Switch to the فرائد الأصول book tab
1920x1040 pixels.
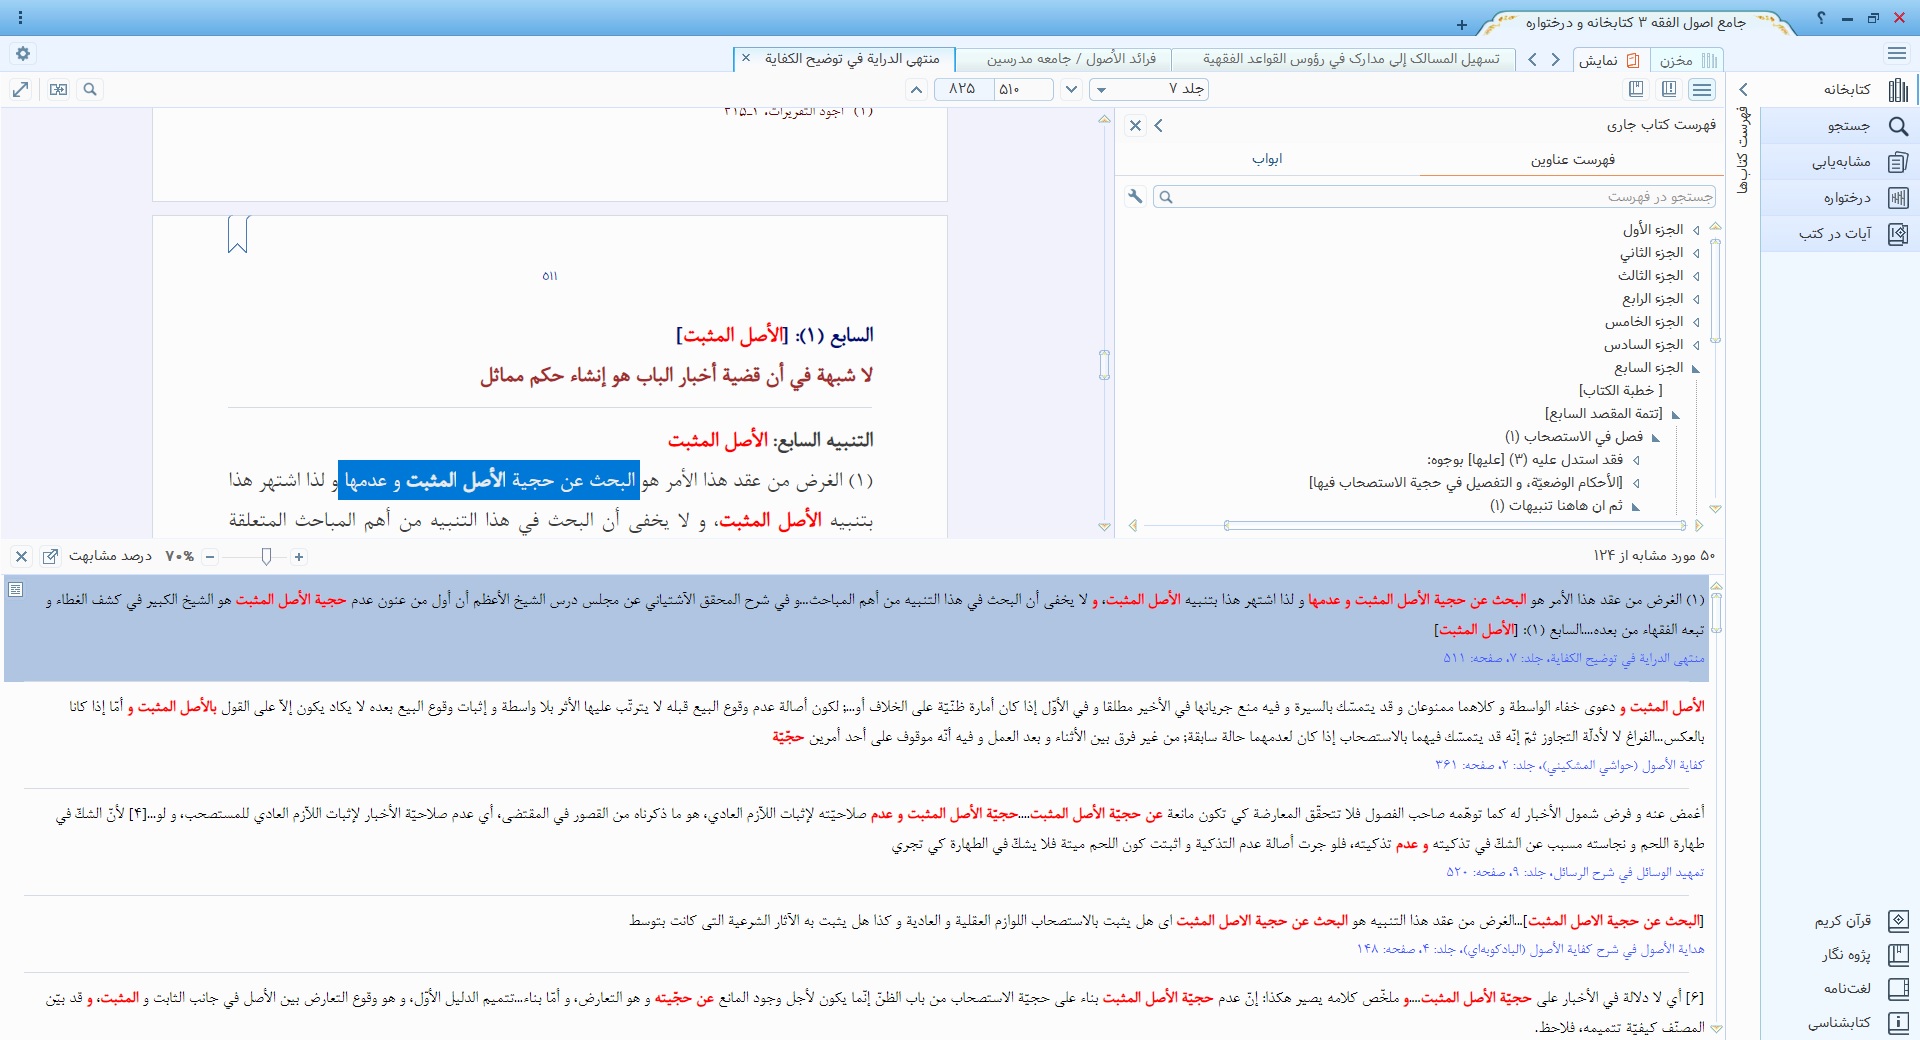pos(1063,60)
